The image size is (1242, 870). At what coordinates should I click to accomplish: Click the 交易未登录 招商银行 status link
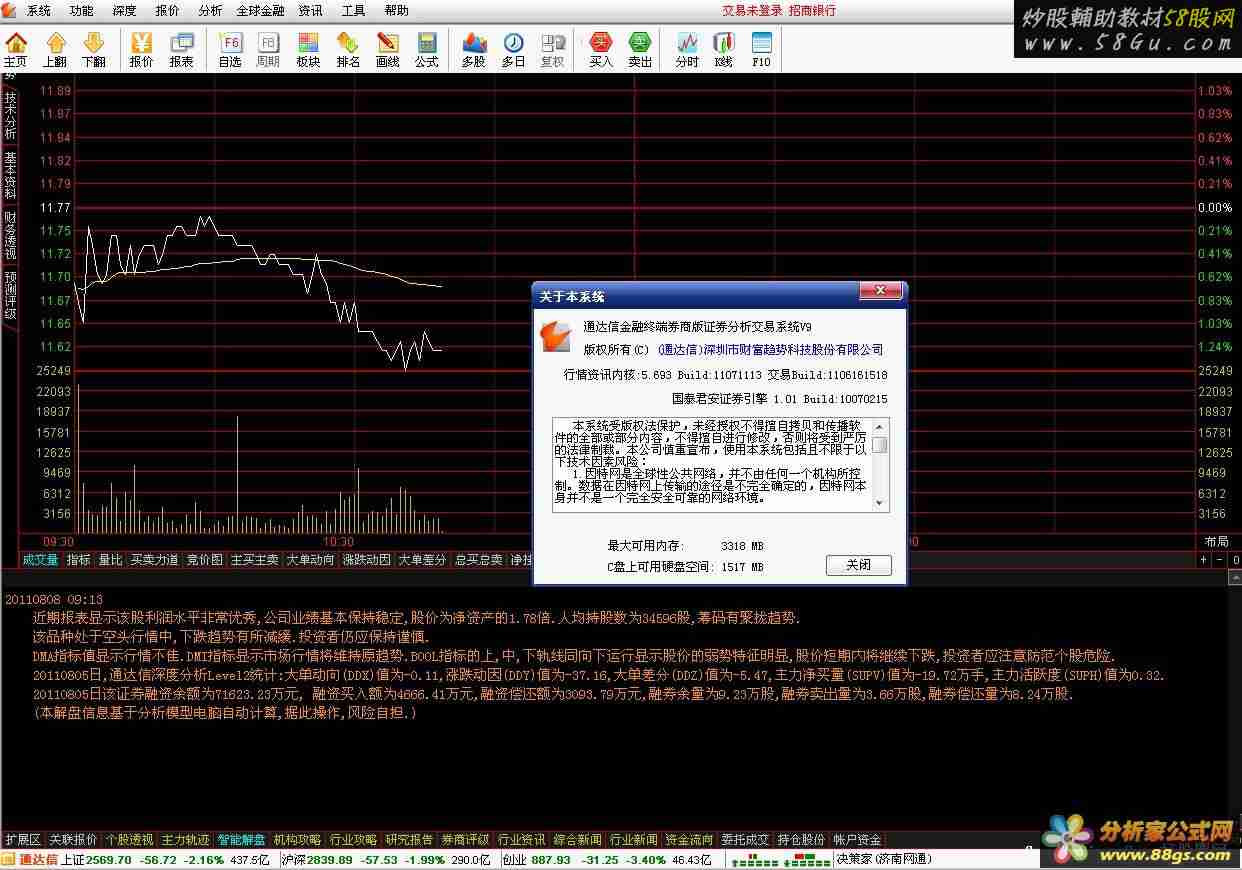coord(779,10)
